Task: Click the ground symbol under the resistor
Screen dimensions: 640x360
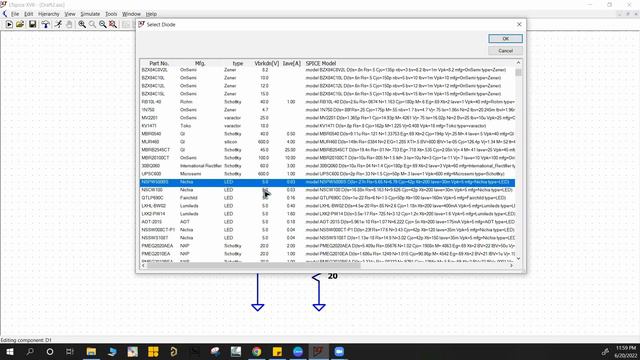Action: [319, 307]
